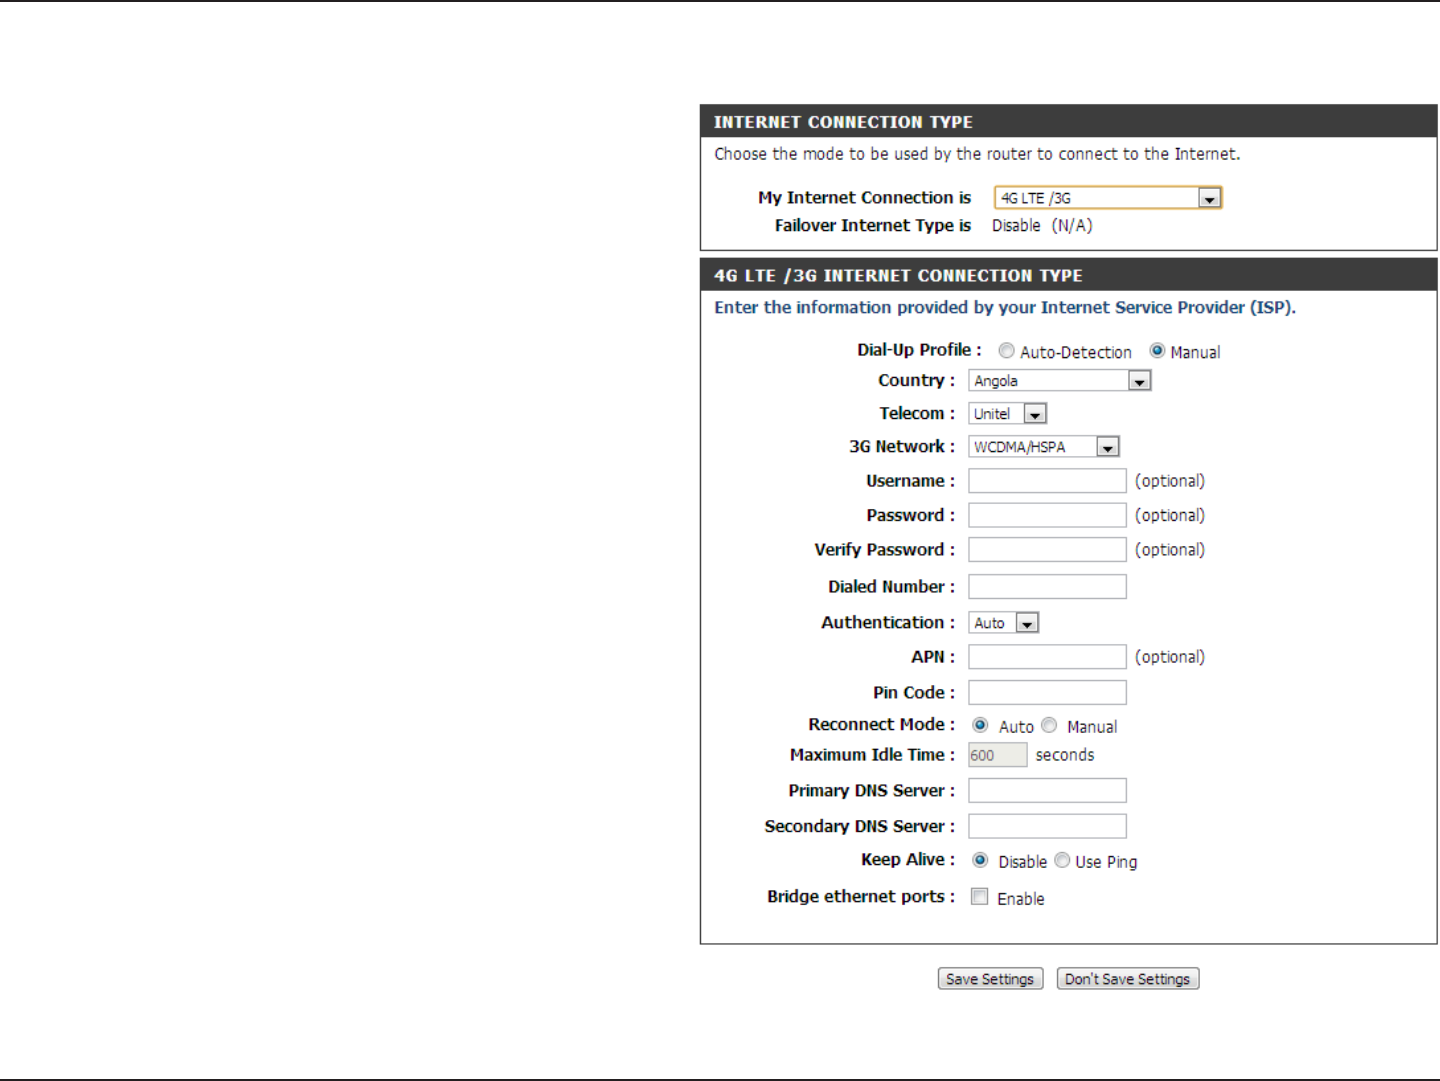Focus the Dialed Number input field

pos(1047,587)
